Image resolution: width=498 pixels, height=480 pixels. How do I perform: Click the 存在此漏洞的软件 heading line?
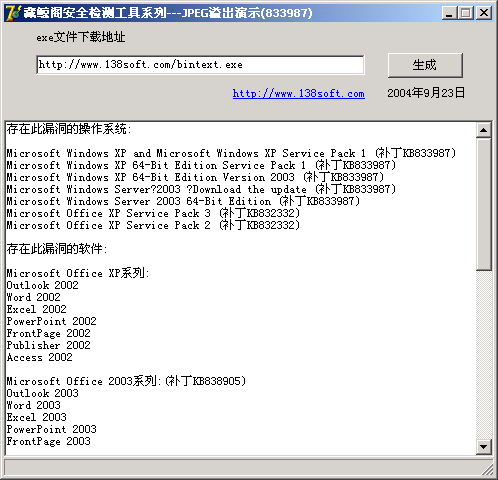(57, 249)
